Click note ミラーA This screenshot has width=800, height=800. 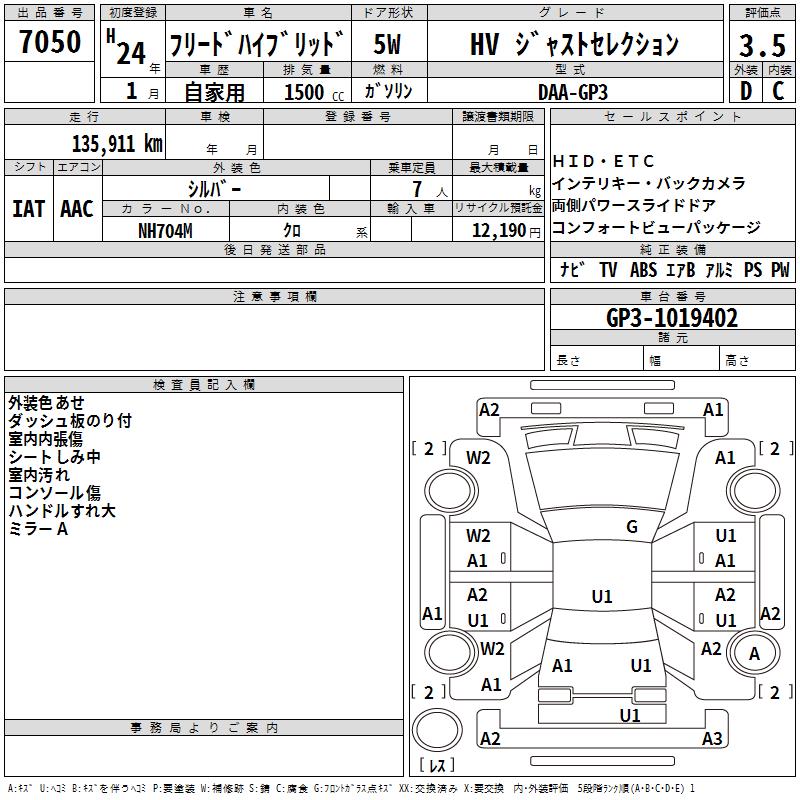pos(38,529)
